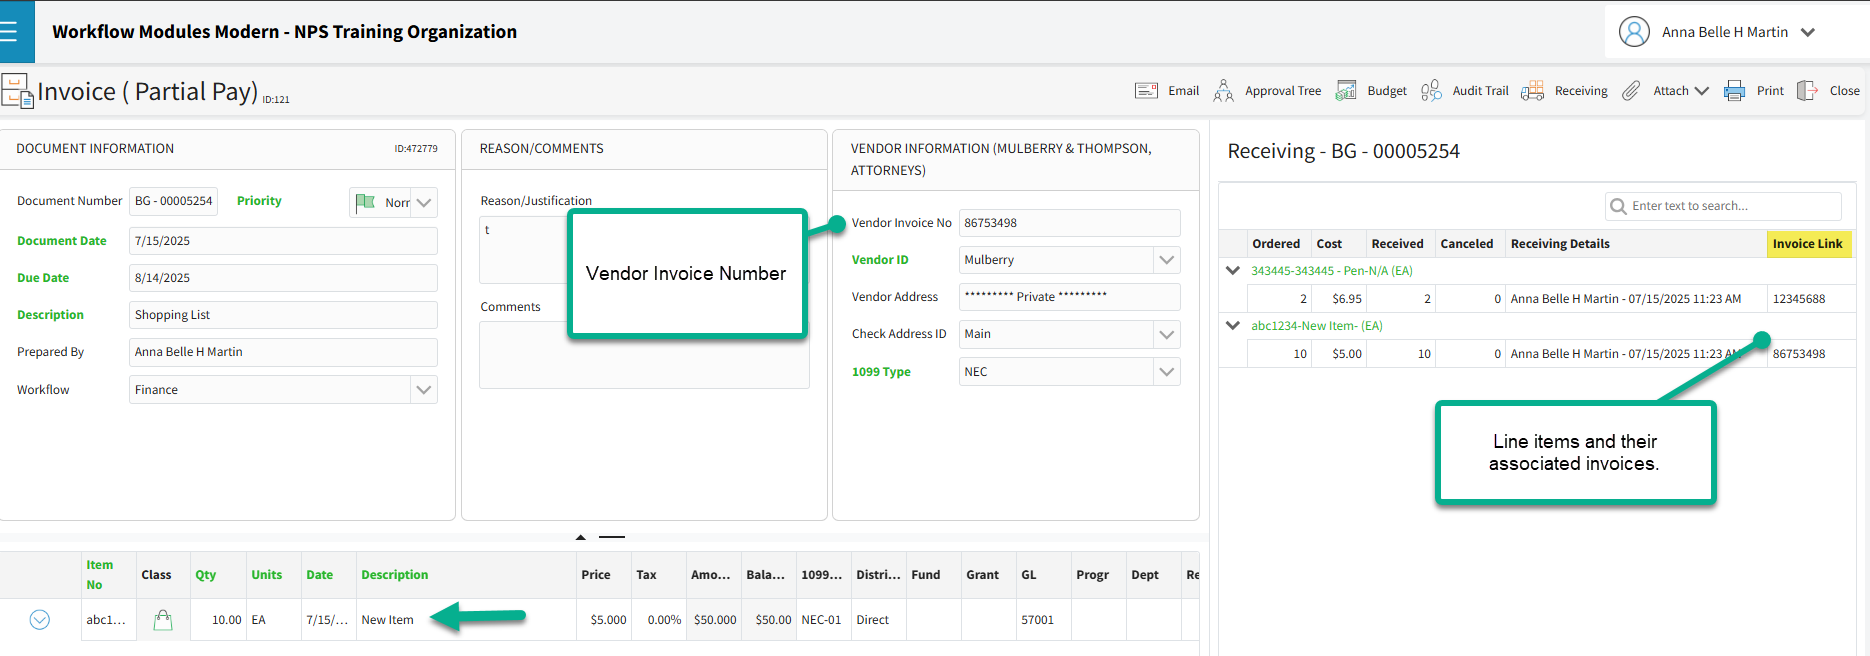This screenshot has height=656, width=1870.
Task: Click the Email envelope icon
Action: (x=1146, y=91)
